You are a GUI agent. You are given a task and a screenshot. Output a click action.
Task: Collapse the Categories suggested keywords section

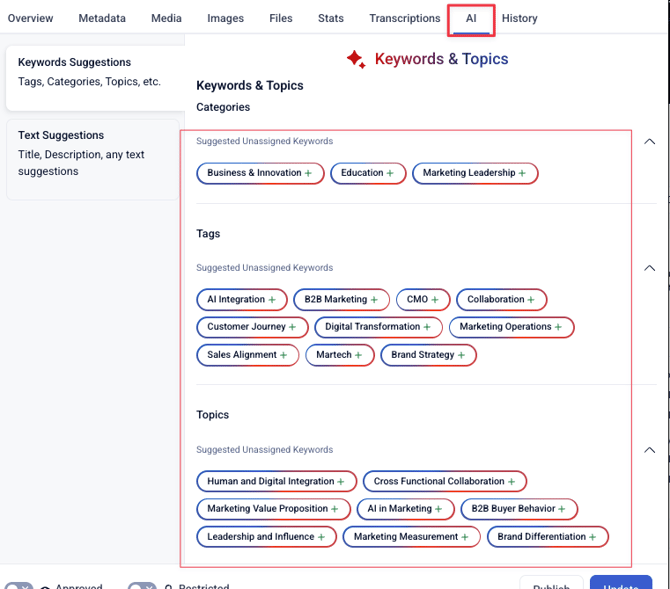pyautogui.click(x=649, y=142)
